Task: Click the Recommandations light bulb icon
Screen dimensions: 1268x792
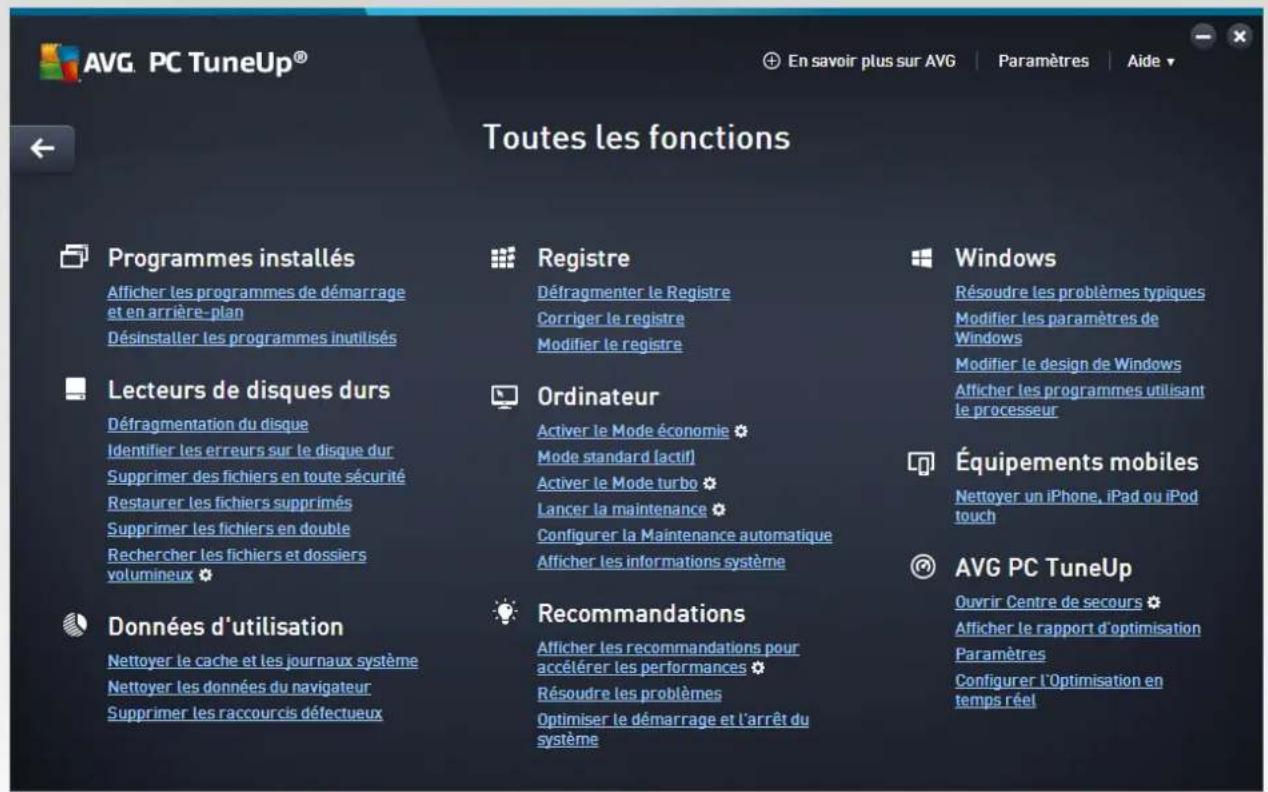Action: pyautogui.click(x=504, y=611)
